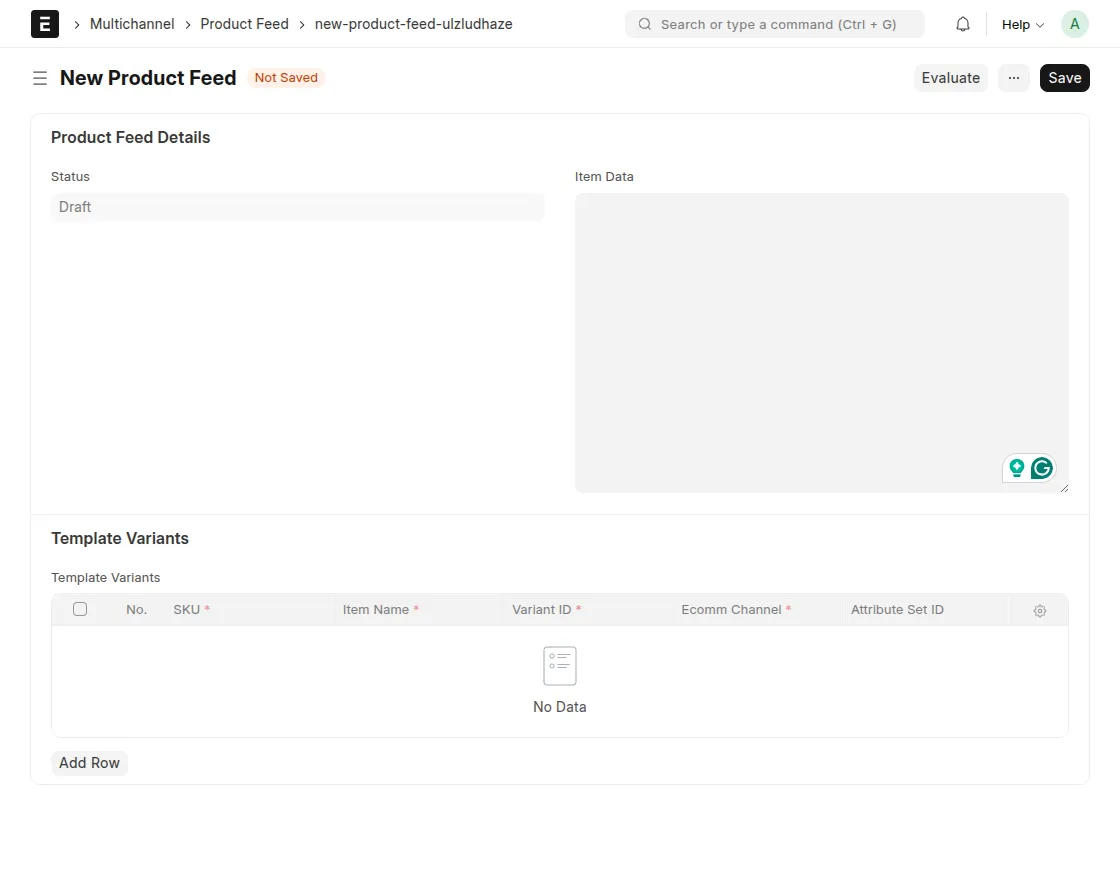Screen dimensions: 1120x880
Task: Click the Grammarly icon in Item Data
Action: click(1041, 469)
